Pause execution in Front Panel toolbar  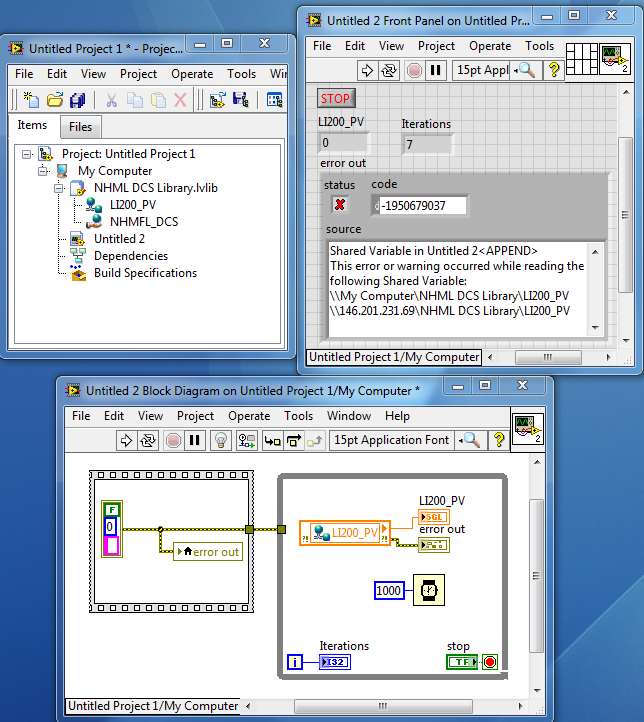[435, 70]
